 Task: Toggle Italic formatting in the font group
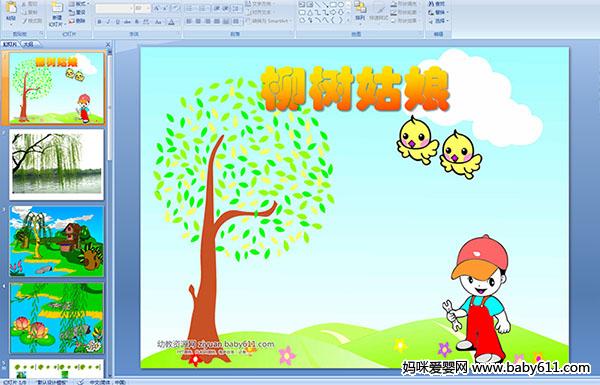click(x=108, y=22)
